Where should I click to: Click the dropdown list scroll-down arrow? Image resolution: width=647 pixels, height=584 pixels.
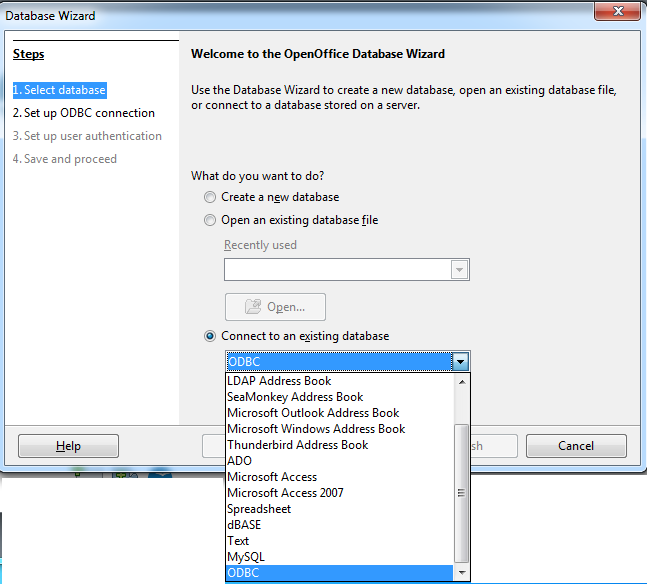[462, 572]
